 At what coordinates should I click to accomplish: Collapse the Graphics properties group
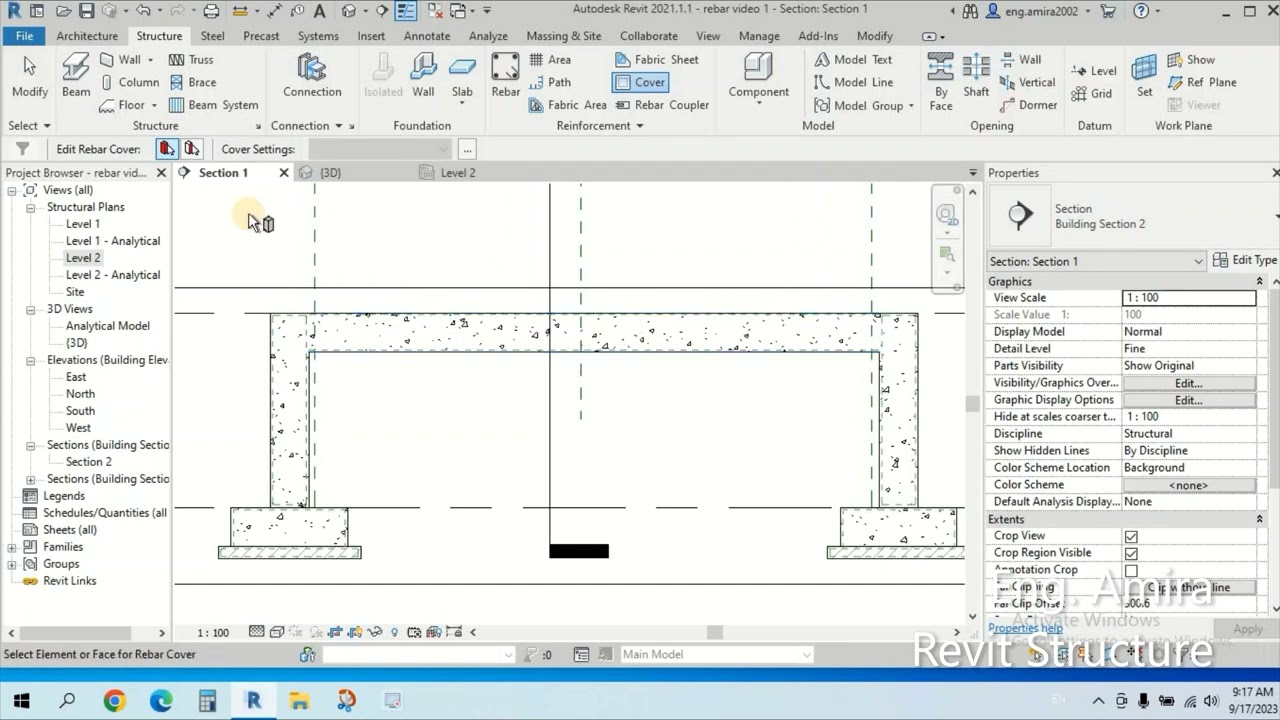pyautogui.click(x=1260, y=282)
